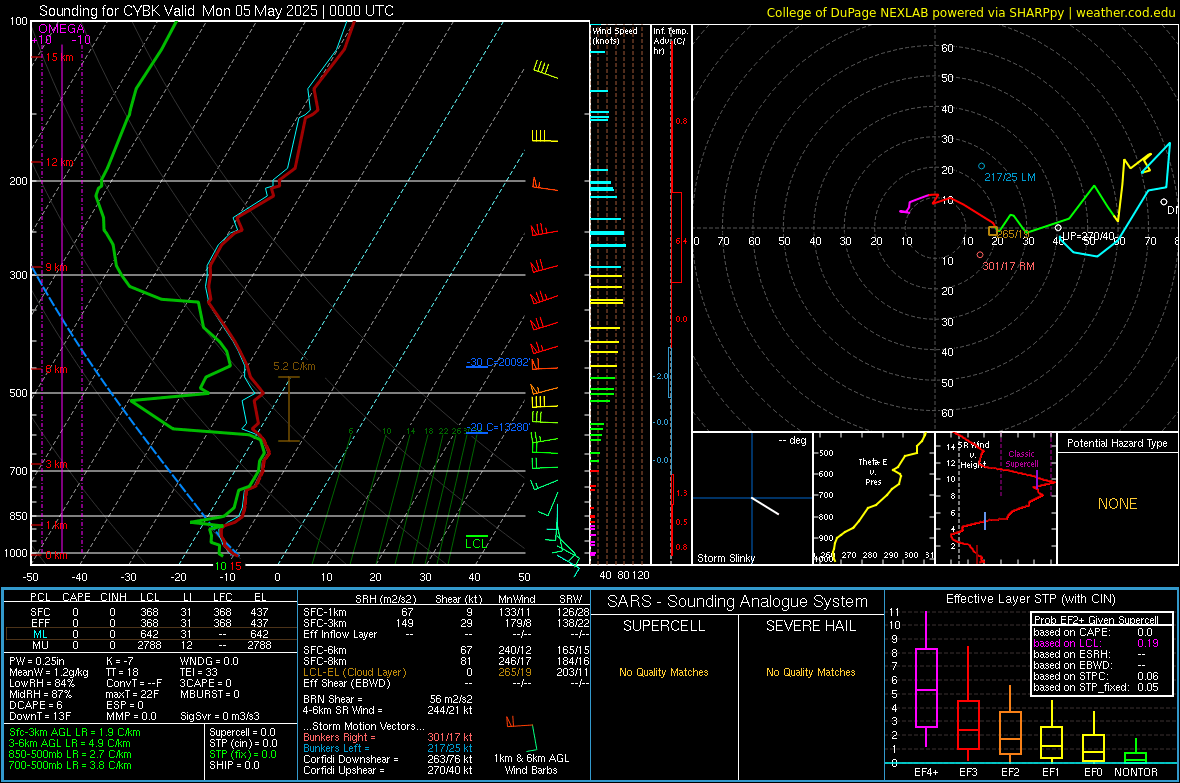Click the Bunkers Right = 301/17 kt line

(388, 737)
